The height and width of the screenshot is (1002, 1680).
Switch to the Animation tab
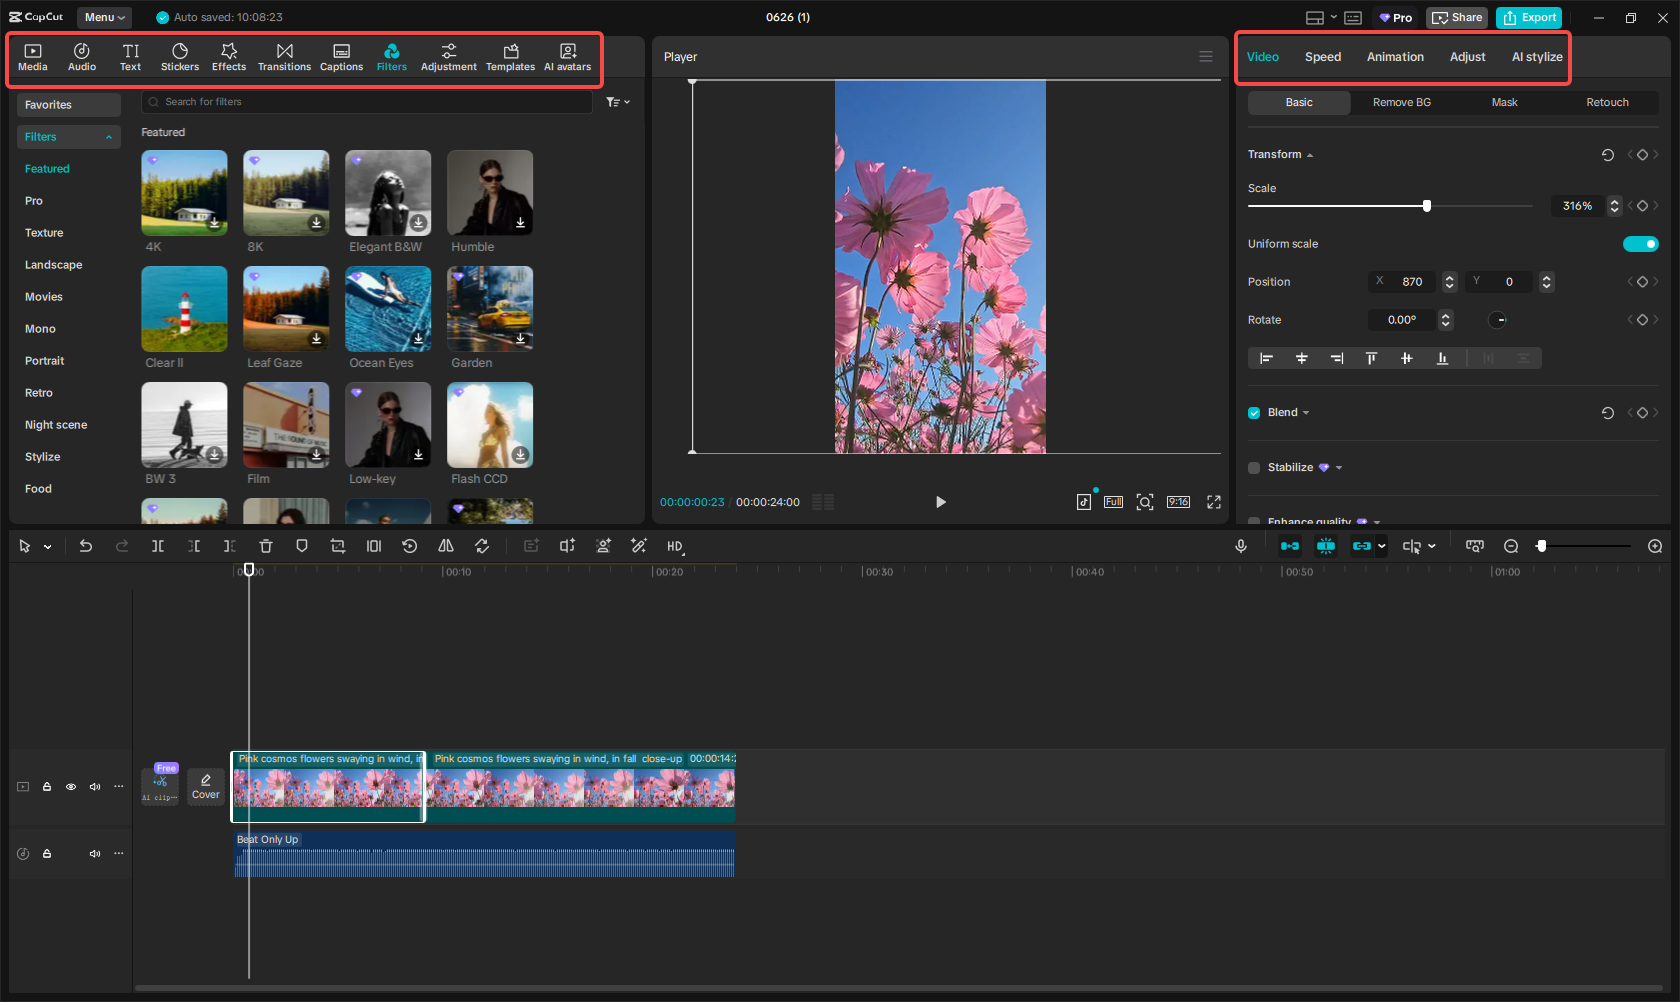point(1395,57)
